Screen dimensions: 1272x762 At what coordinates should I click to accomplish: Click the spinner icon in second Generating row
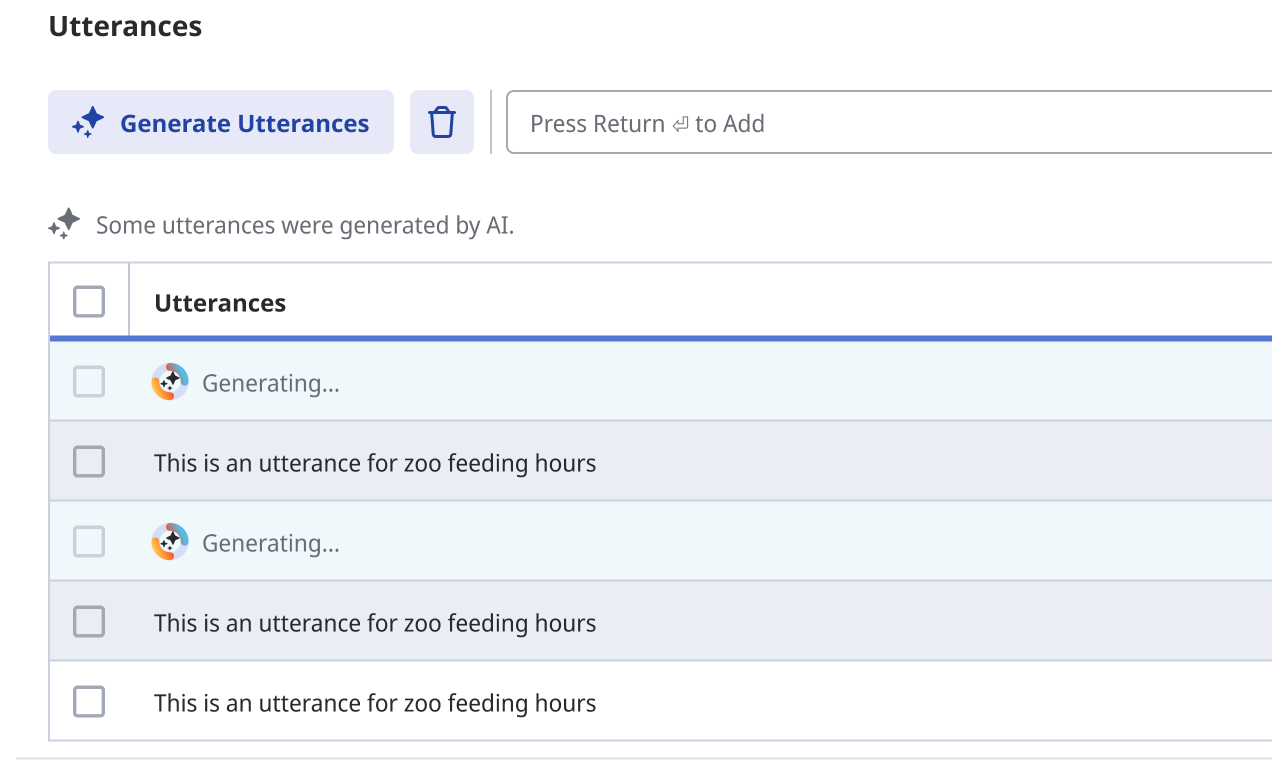(x=170, y=542)
